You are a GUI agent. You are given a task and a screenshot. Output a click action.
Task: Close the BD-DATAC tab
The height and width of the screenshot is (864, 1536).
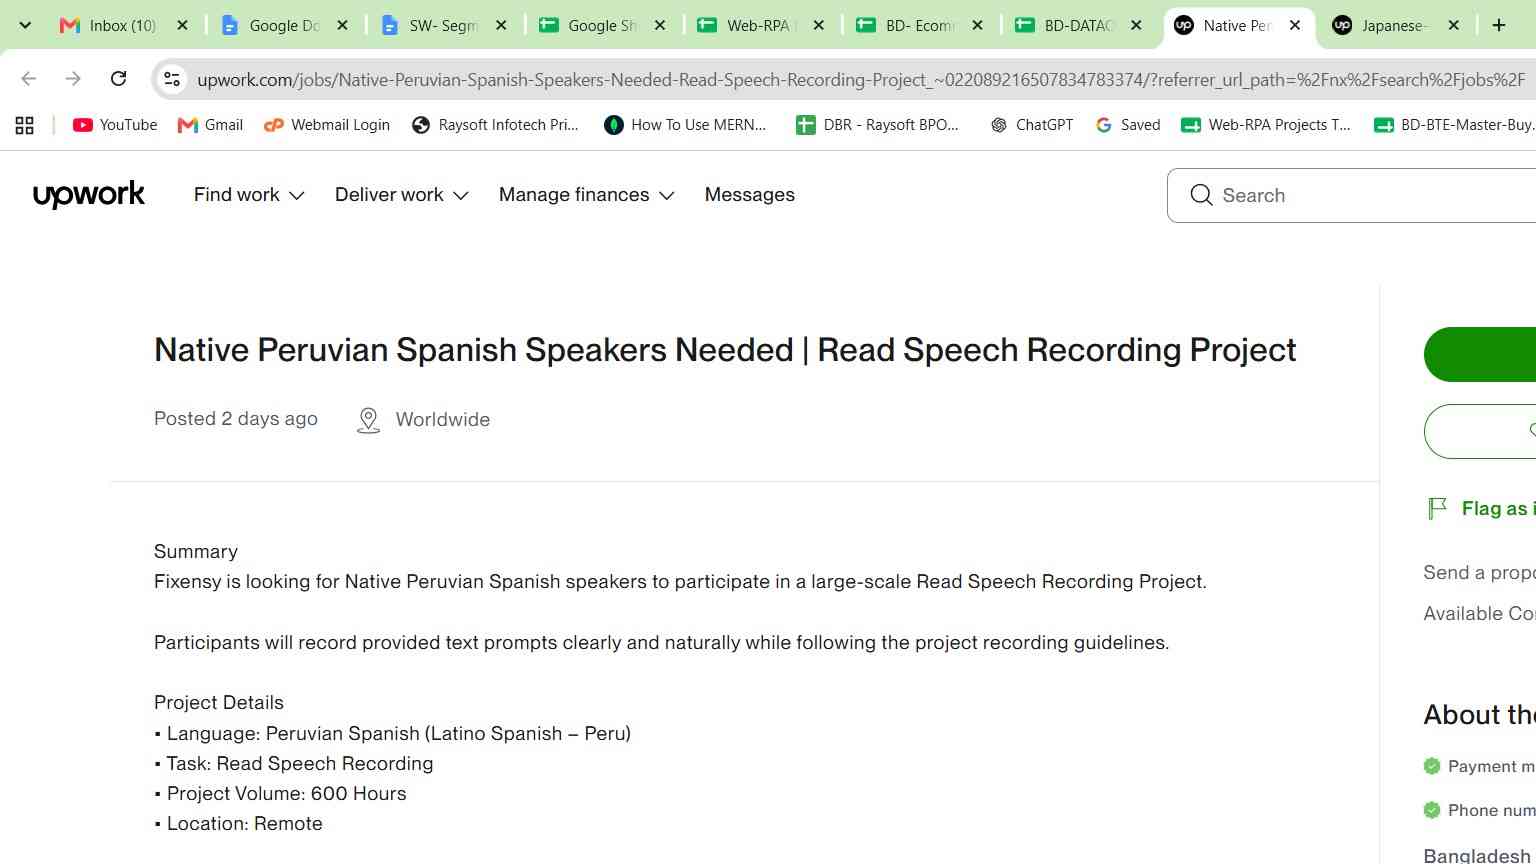1136,25
